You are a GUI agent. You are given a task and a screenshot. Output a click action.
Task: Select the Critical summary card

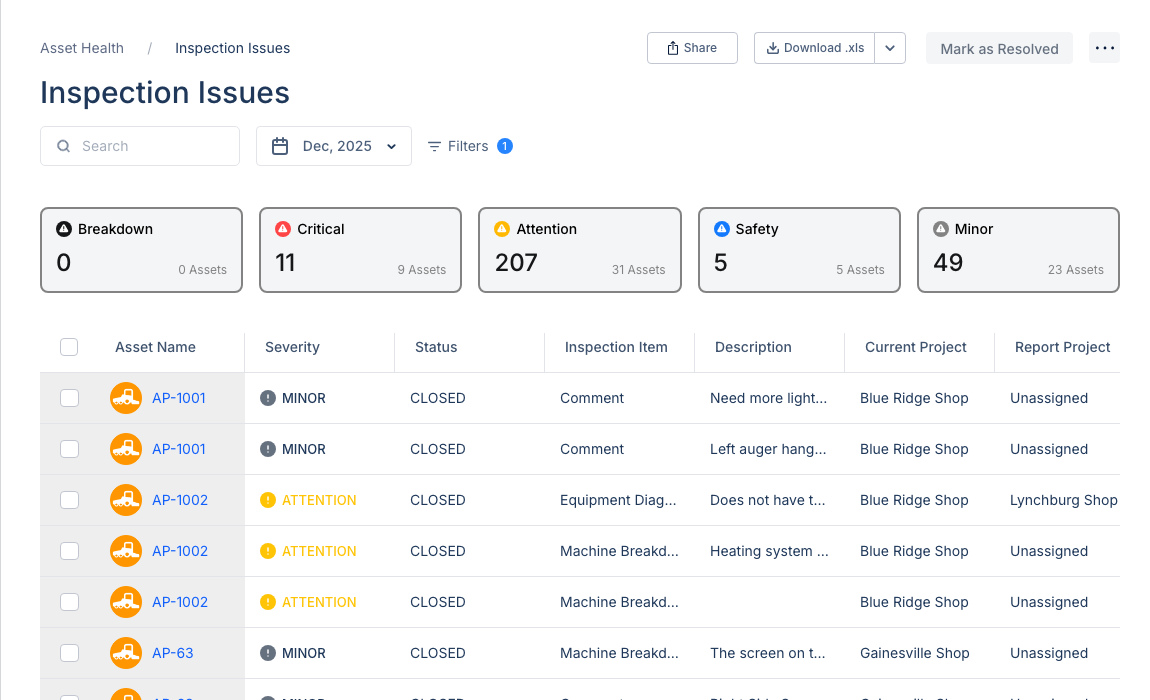tap(360, 250)
